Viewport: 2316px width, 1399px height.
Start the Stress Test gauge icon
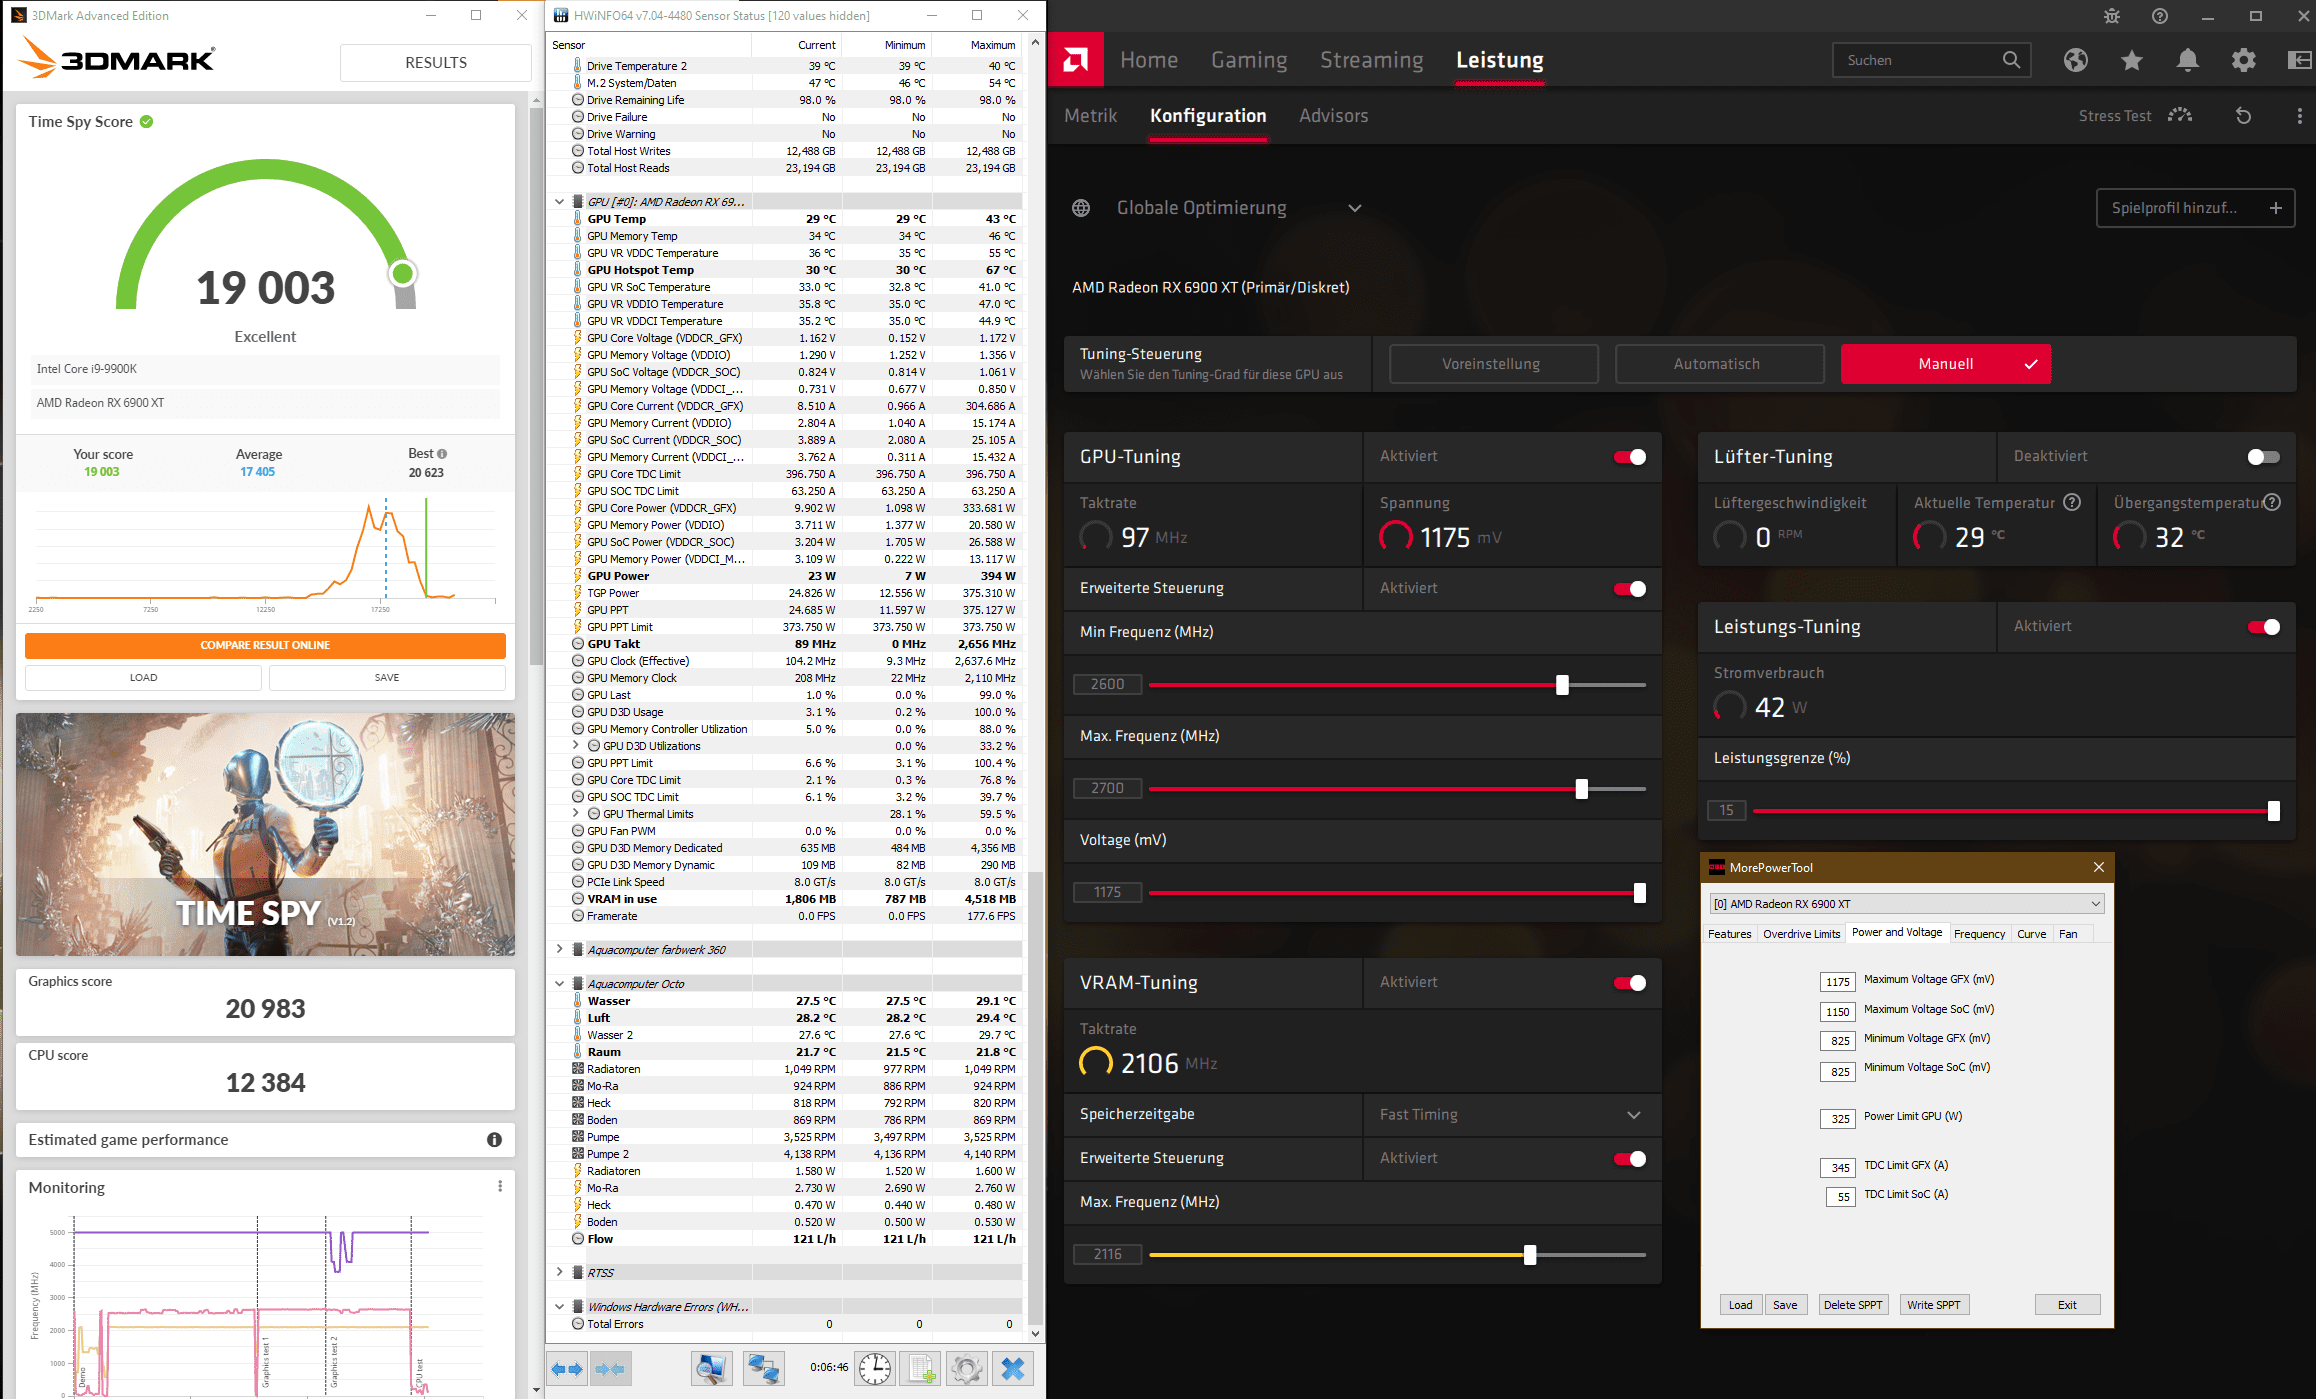tap(2180, 115)
